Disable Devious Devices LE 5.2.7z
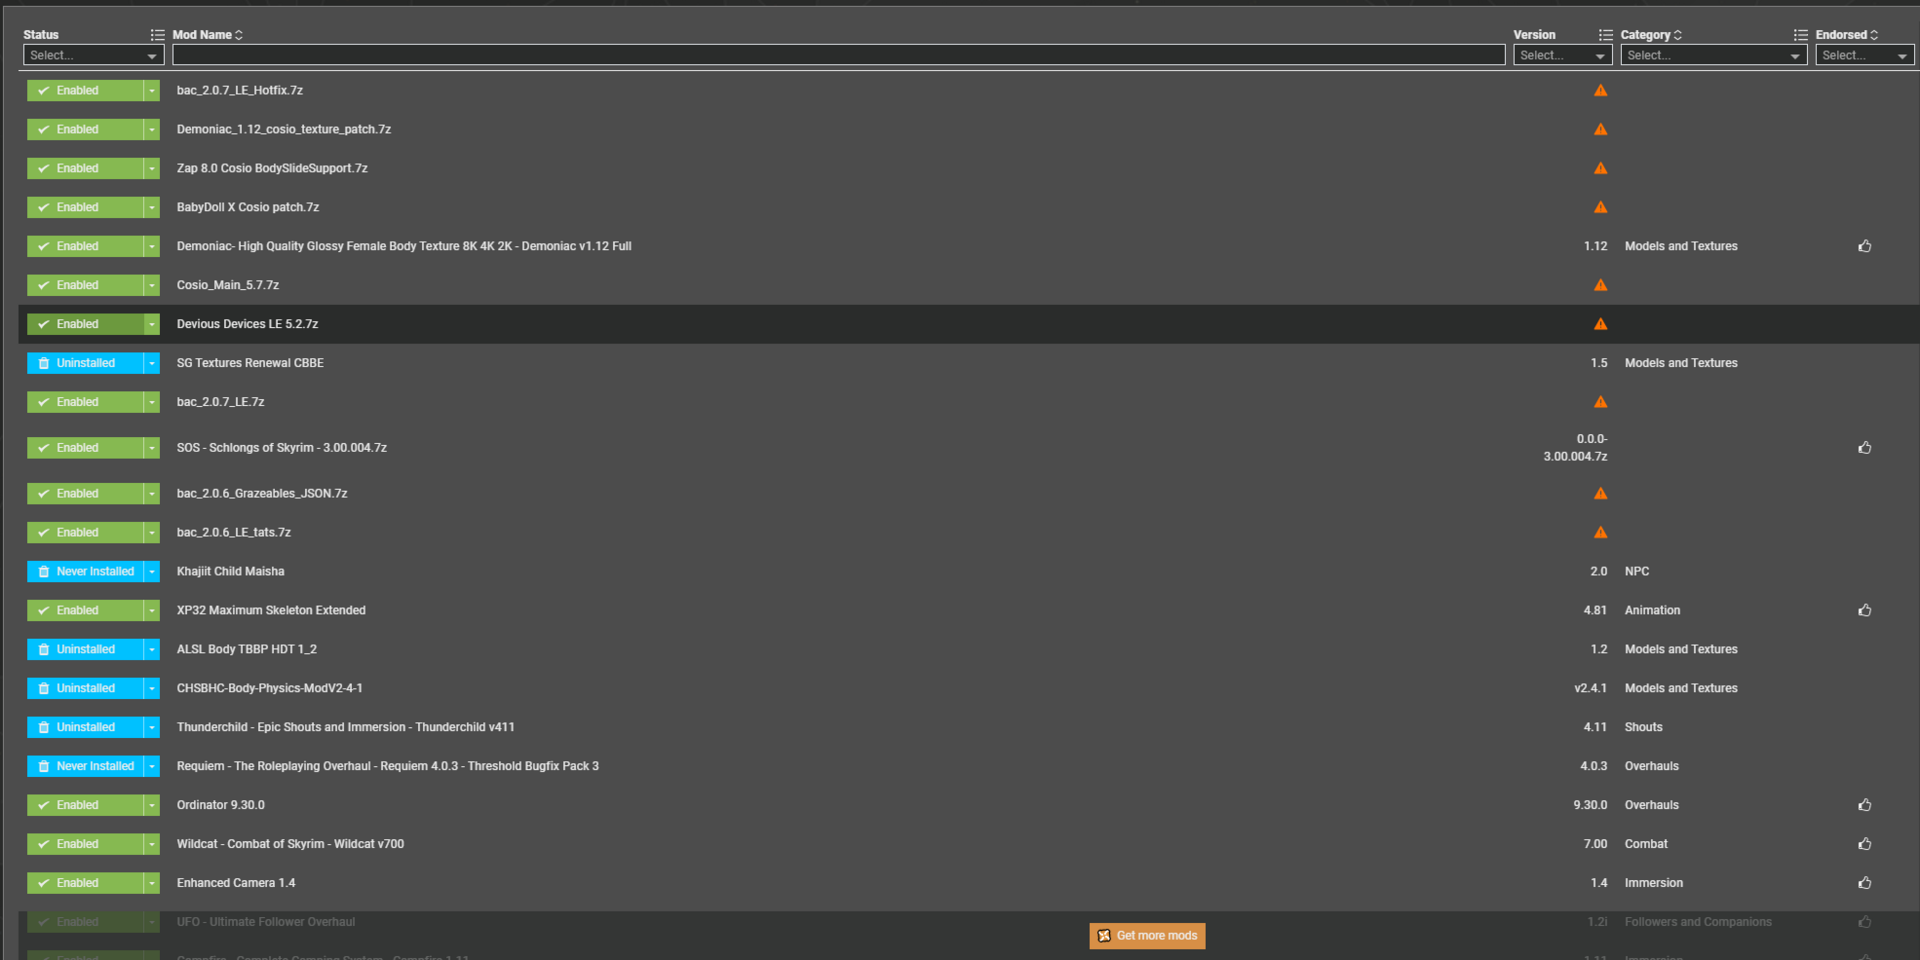Image resolution: width=1920 pixels, height=960 pixels. (x=85, y=324)
